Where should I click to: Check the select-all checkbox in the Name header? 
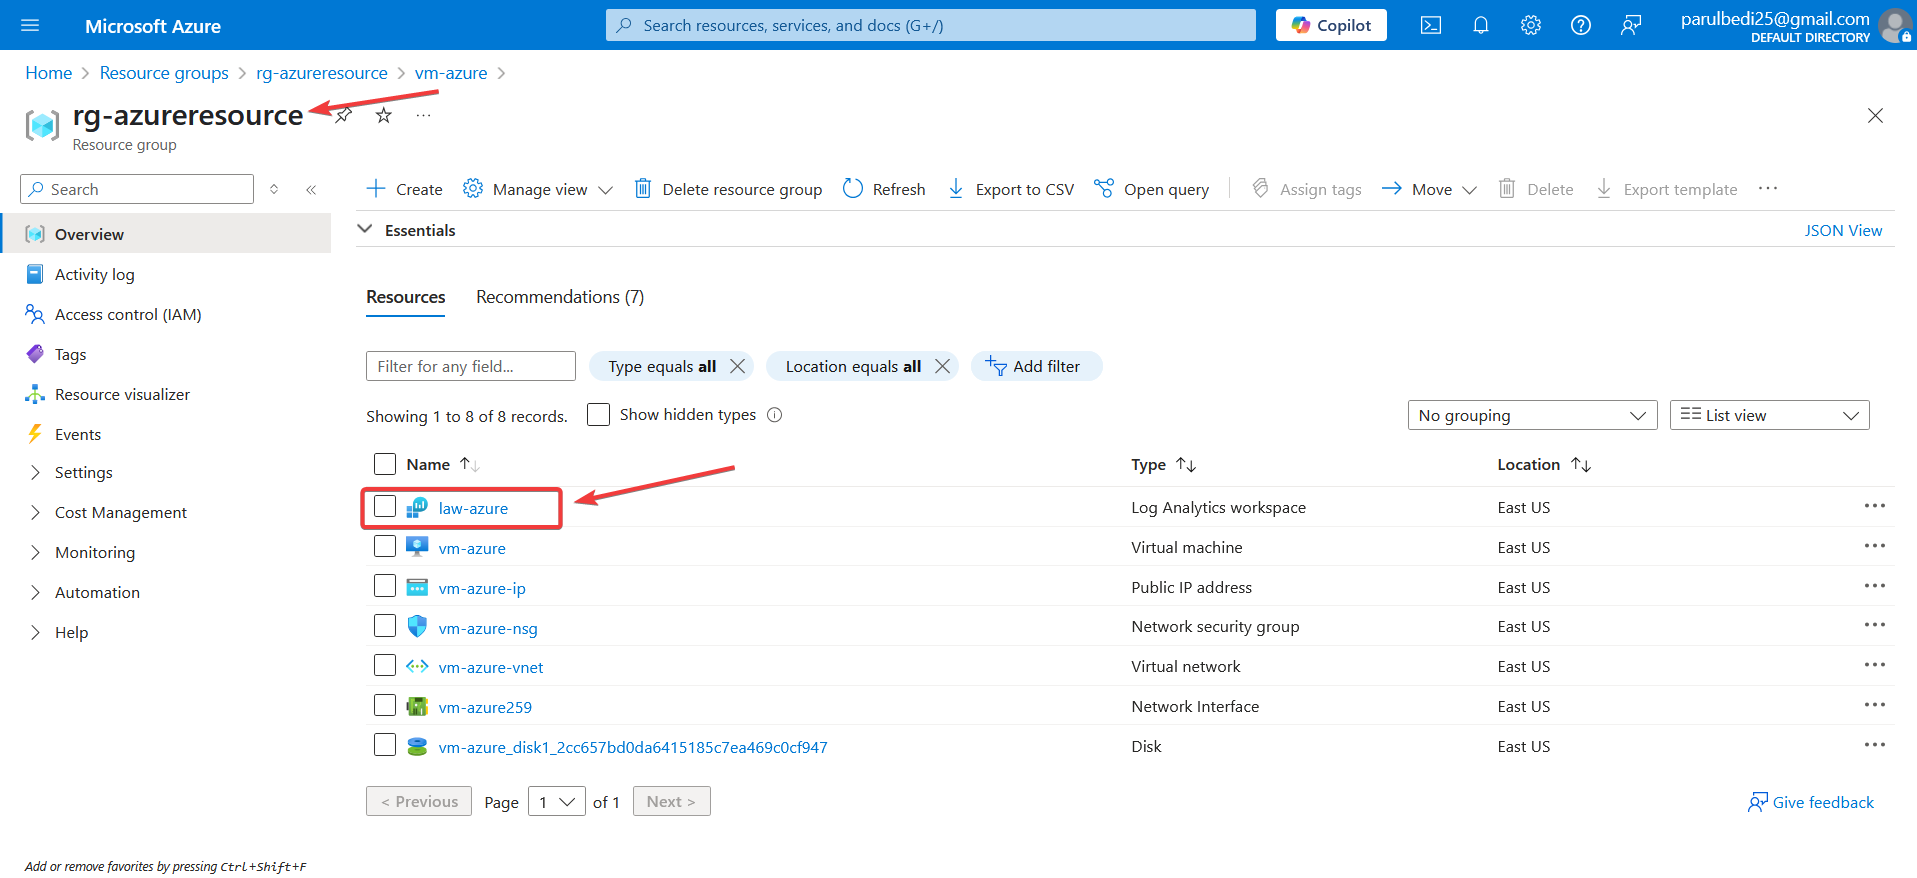(385, 464)
